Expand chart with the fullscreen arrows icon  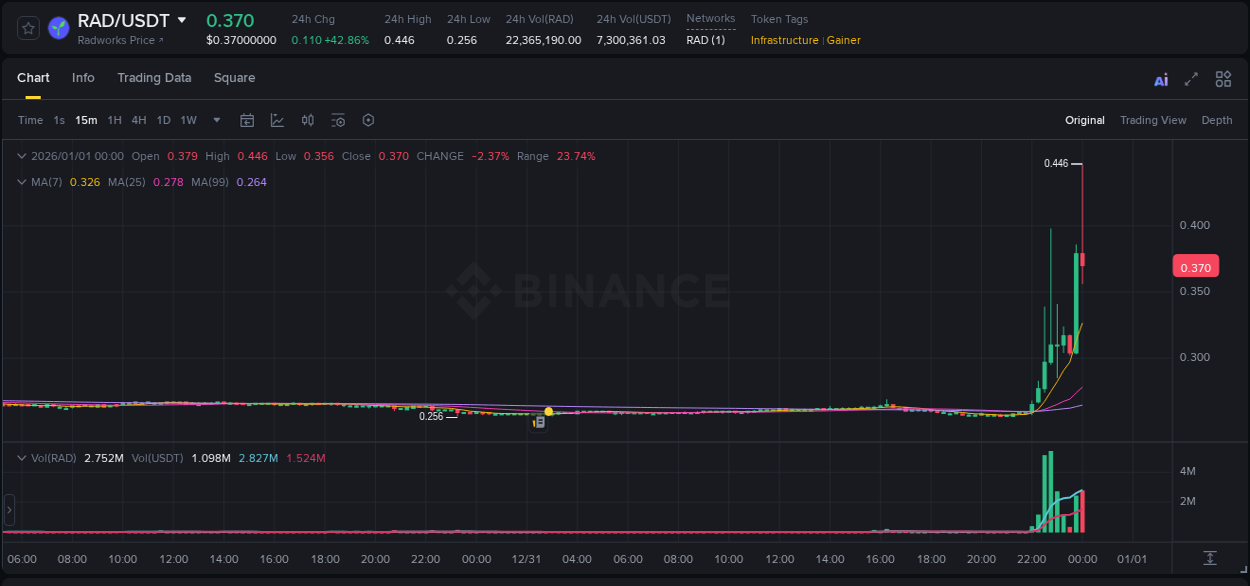click(x=1192, y=78)
